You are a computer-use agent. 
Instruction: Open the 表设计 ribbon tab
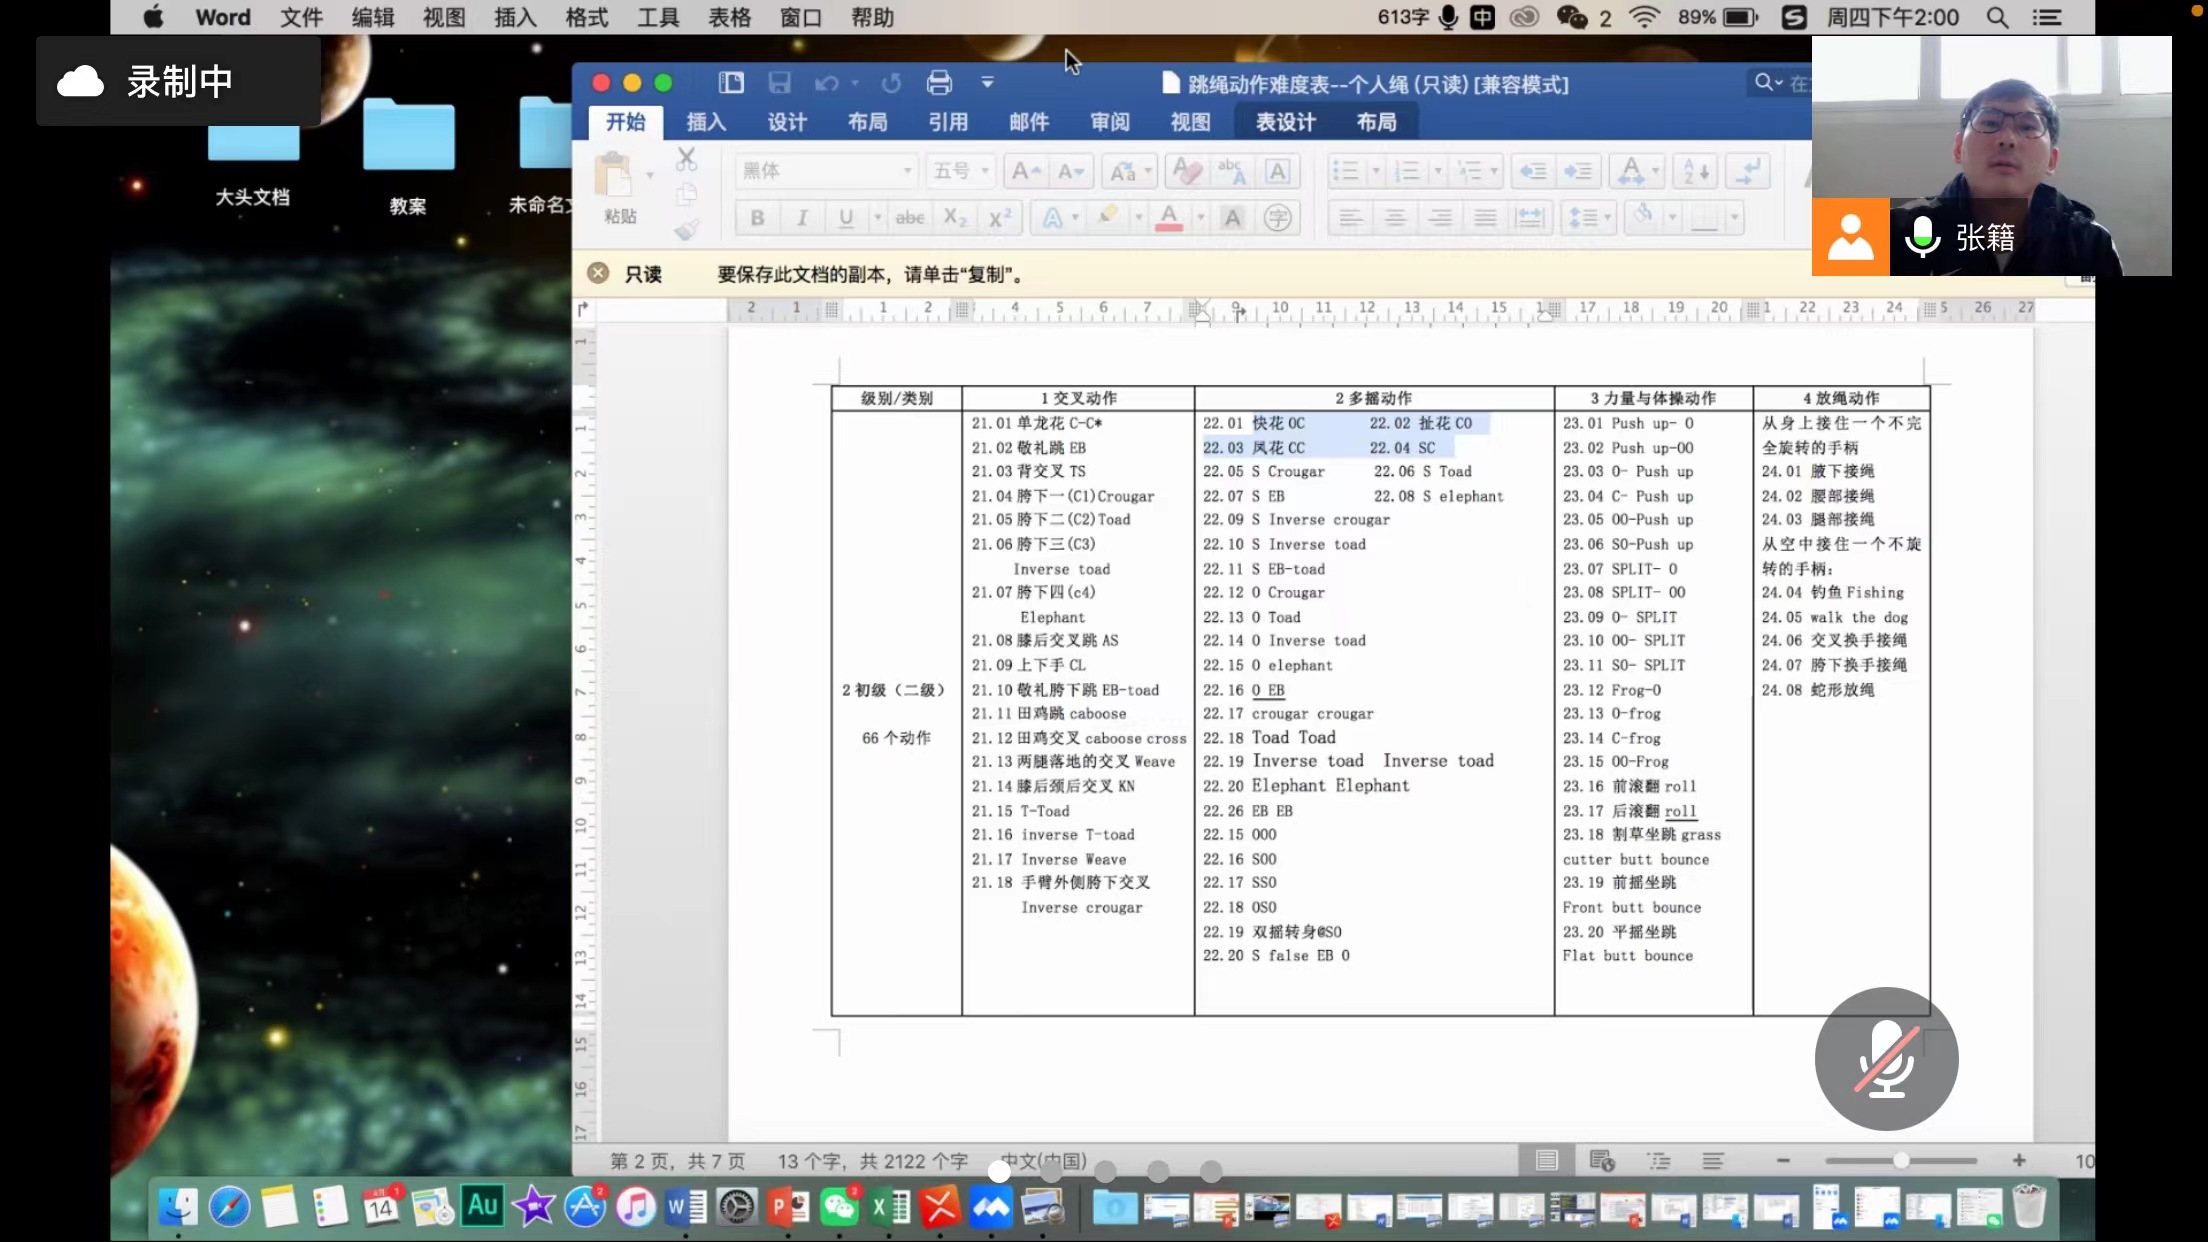click(1286, 122)
